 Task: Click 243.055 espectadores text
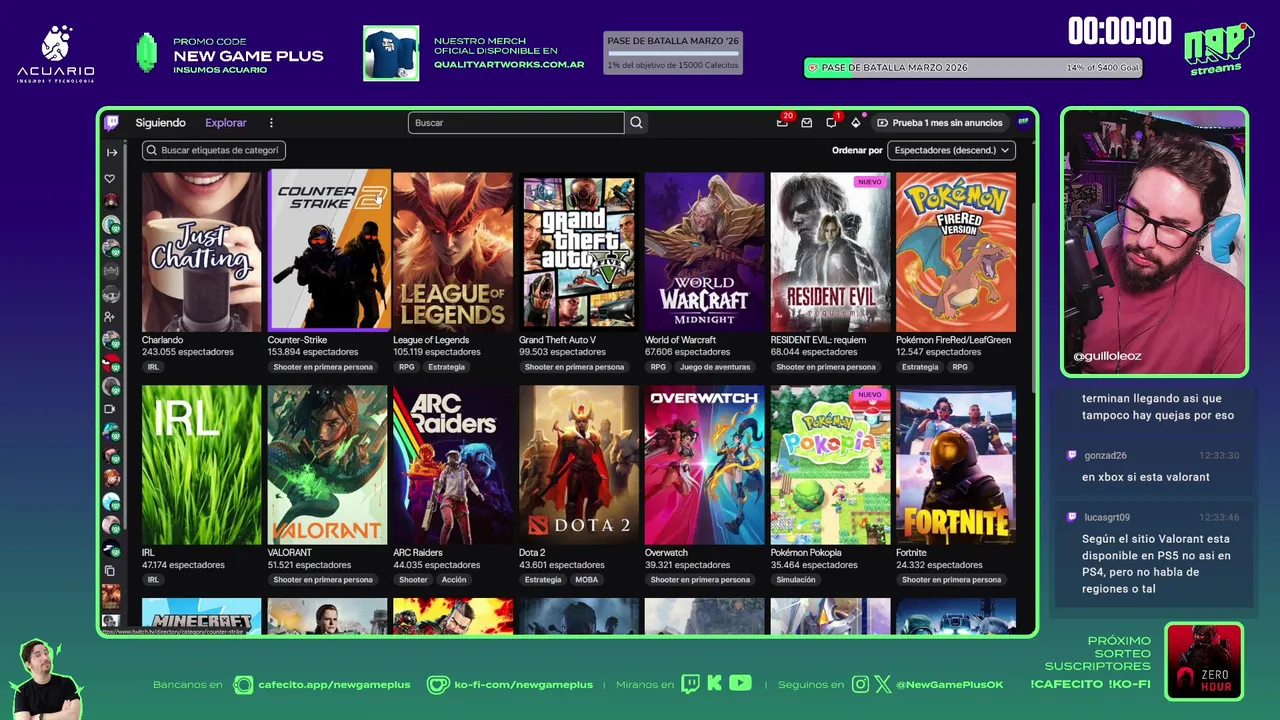pyautogui.click(x=188, y=352)
